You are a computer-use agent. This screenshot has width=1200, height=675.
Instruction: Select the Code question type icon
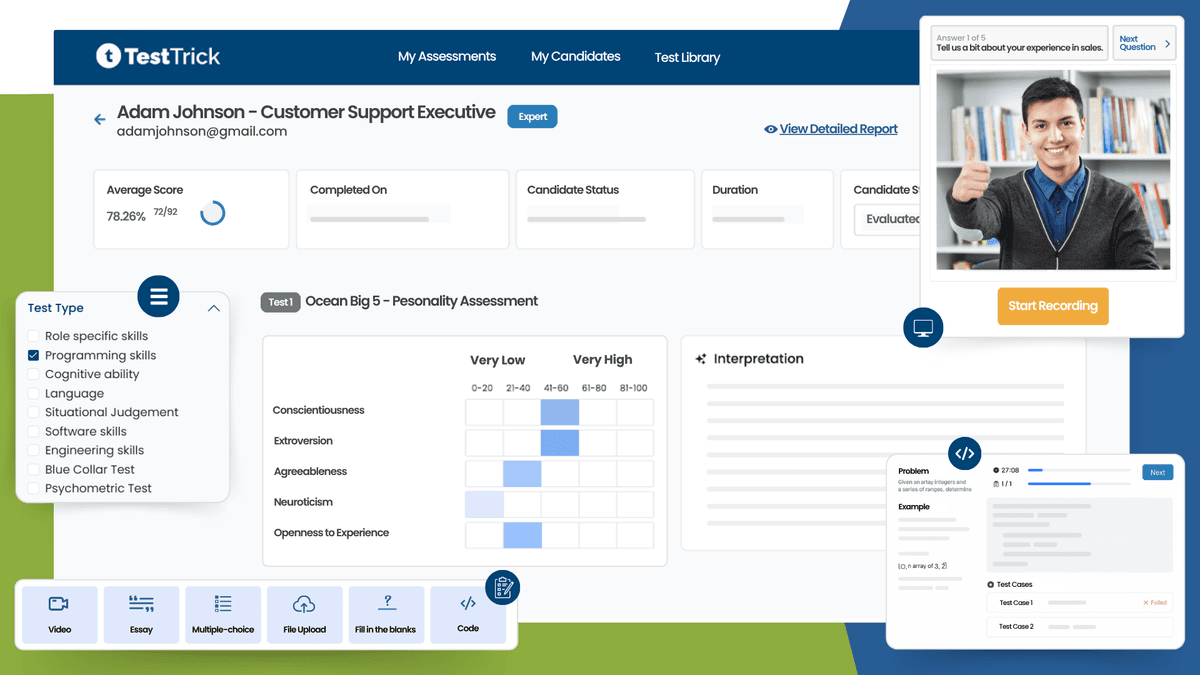(x=467, y=614)
